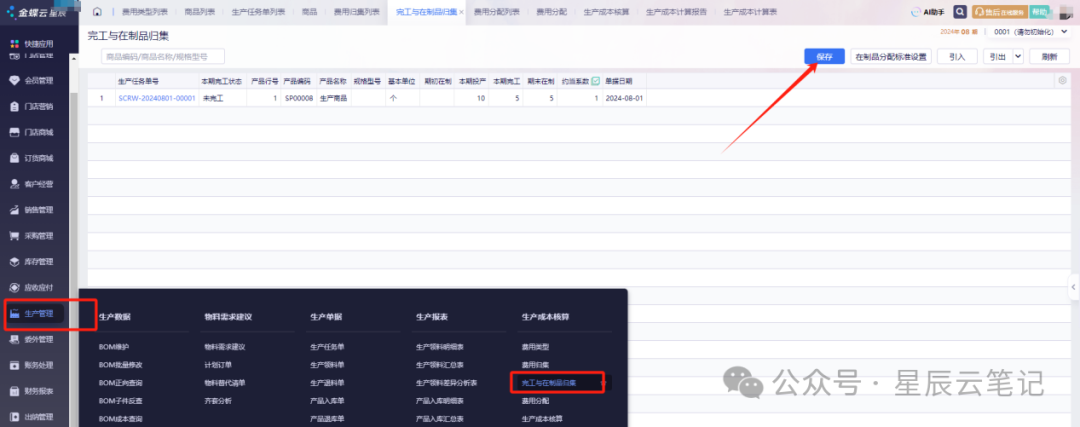Click the 保存 save button
This screenshot has width=1080, height=427.
tap(824, 57)
